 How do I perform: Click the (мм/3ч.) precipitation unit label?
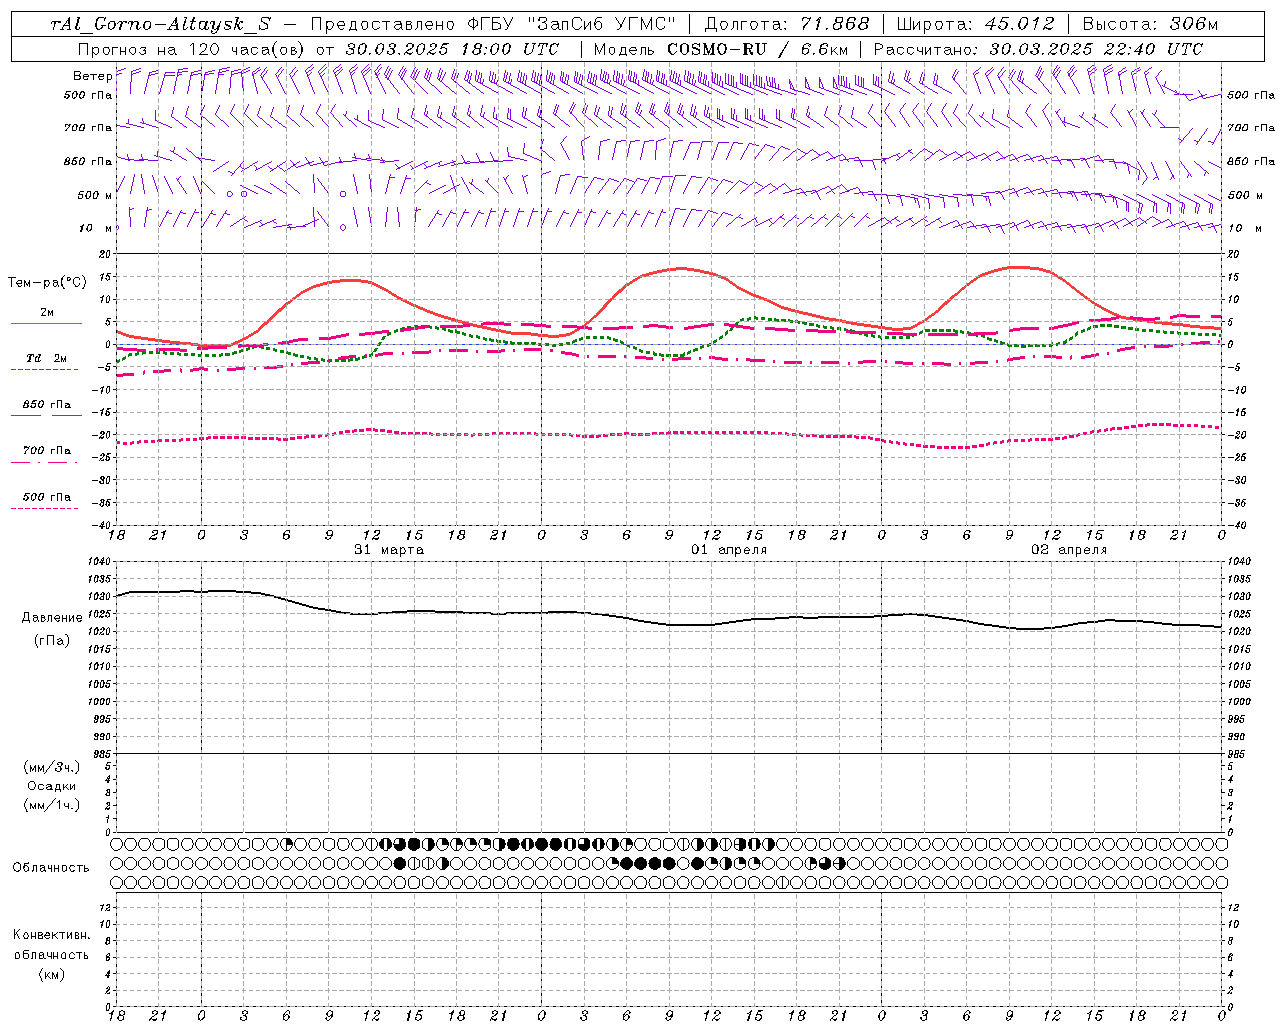[x=52, y=767]
